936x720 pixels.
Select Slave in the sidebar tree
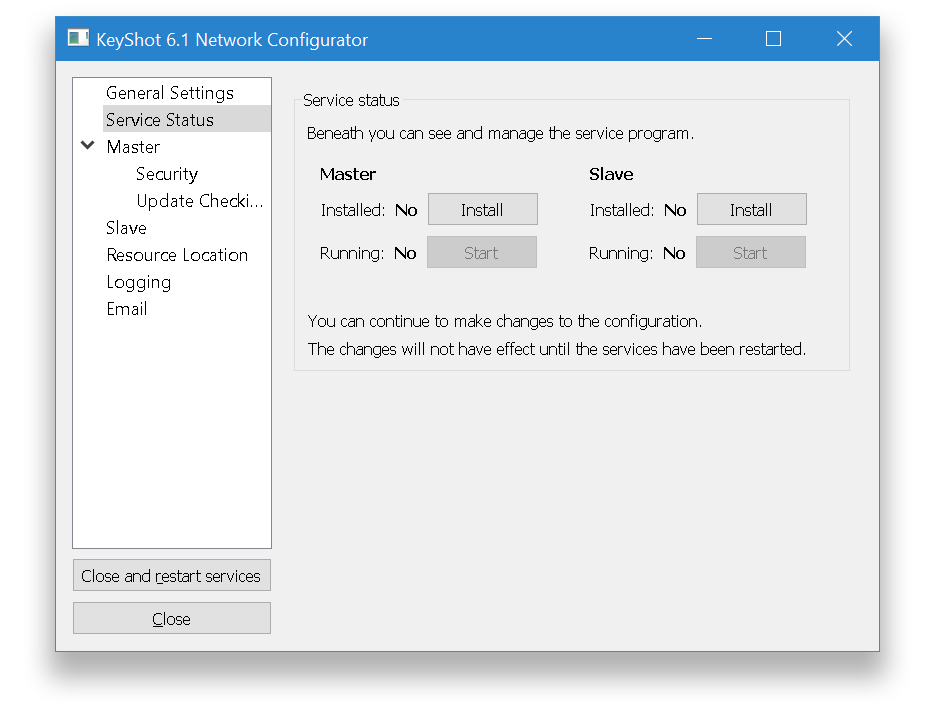[x=126, y=227]
